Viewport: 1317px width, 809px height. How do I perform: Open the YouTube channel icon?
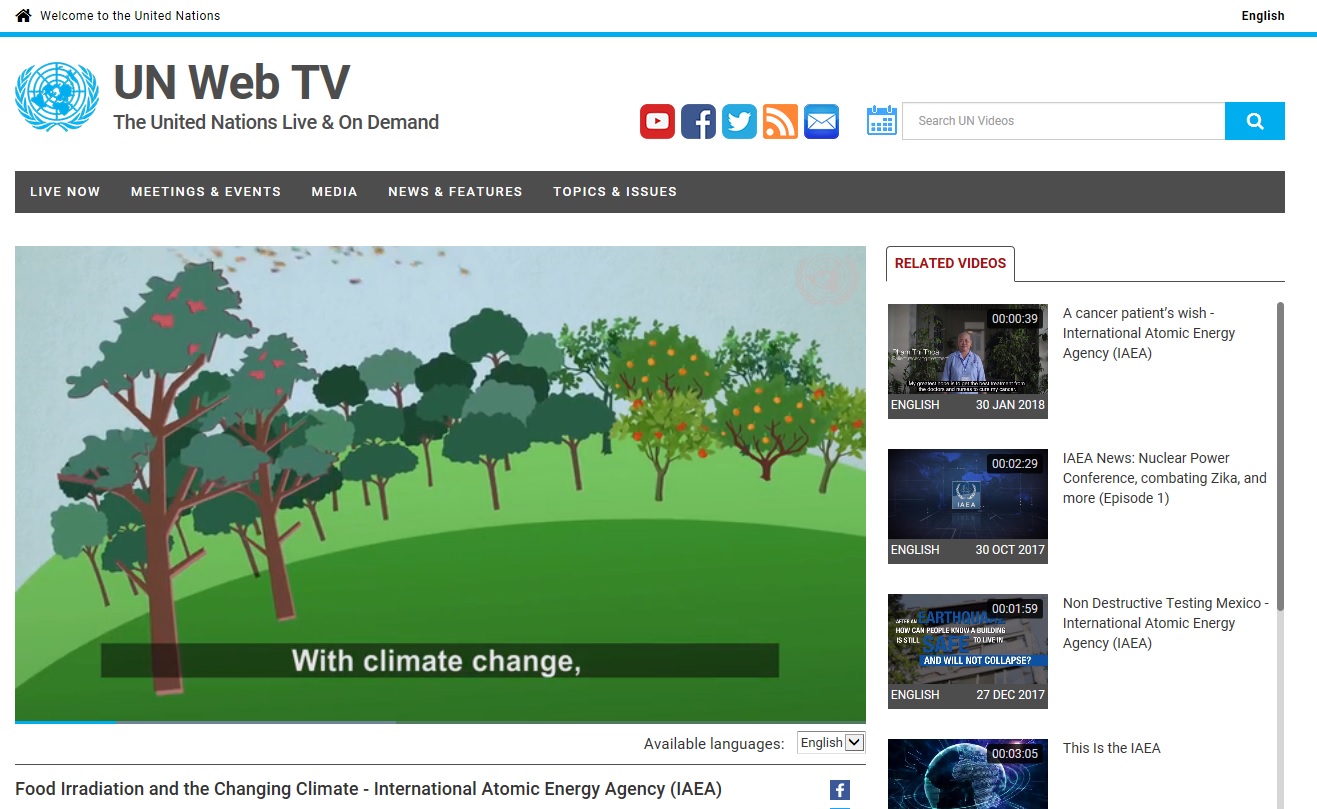tap(657, 121)
